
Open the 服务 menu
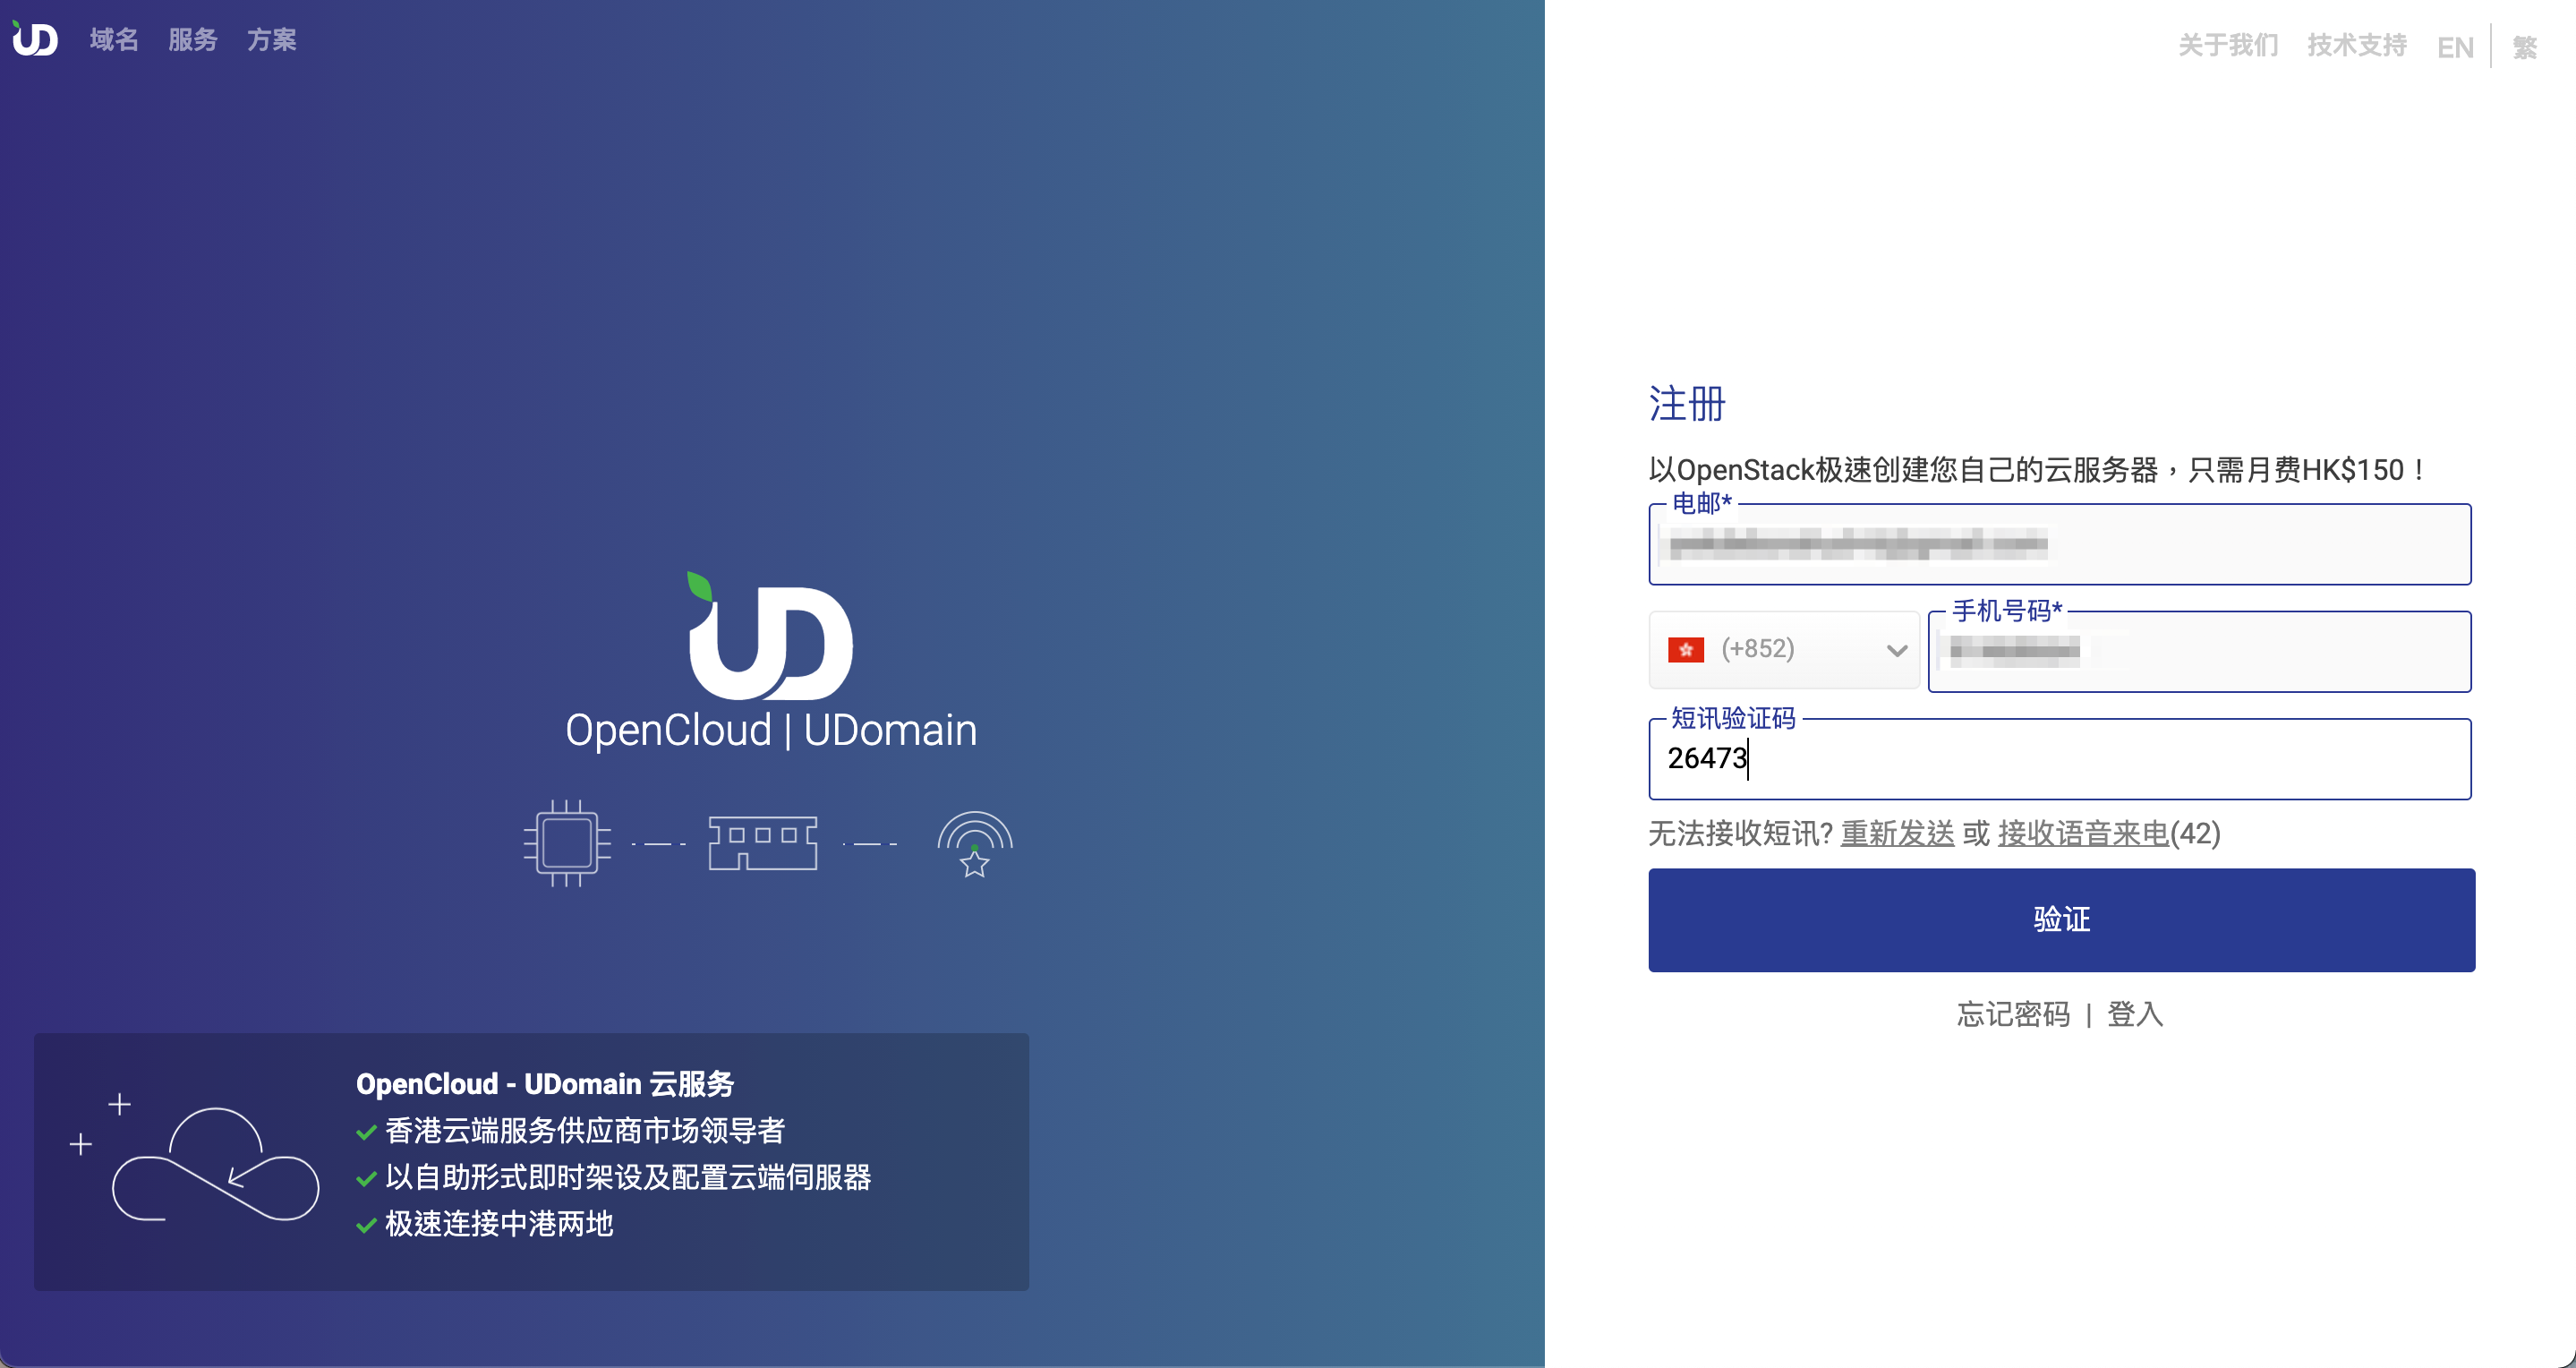[x=193, y=40]
